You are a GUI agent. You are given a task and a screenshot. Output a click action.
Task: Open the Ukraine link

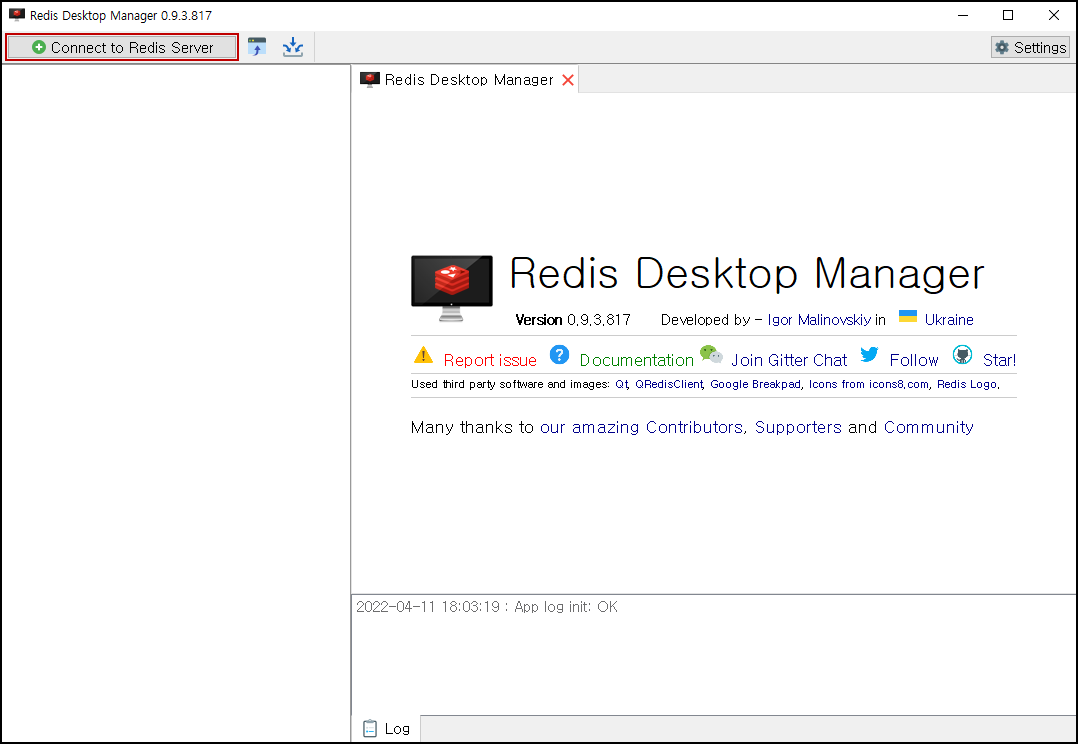pos(949,320)
